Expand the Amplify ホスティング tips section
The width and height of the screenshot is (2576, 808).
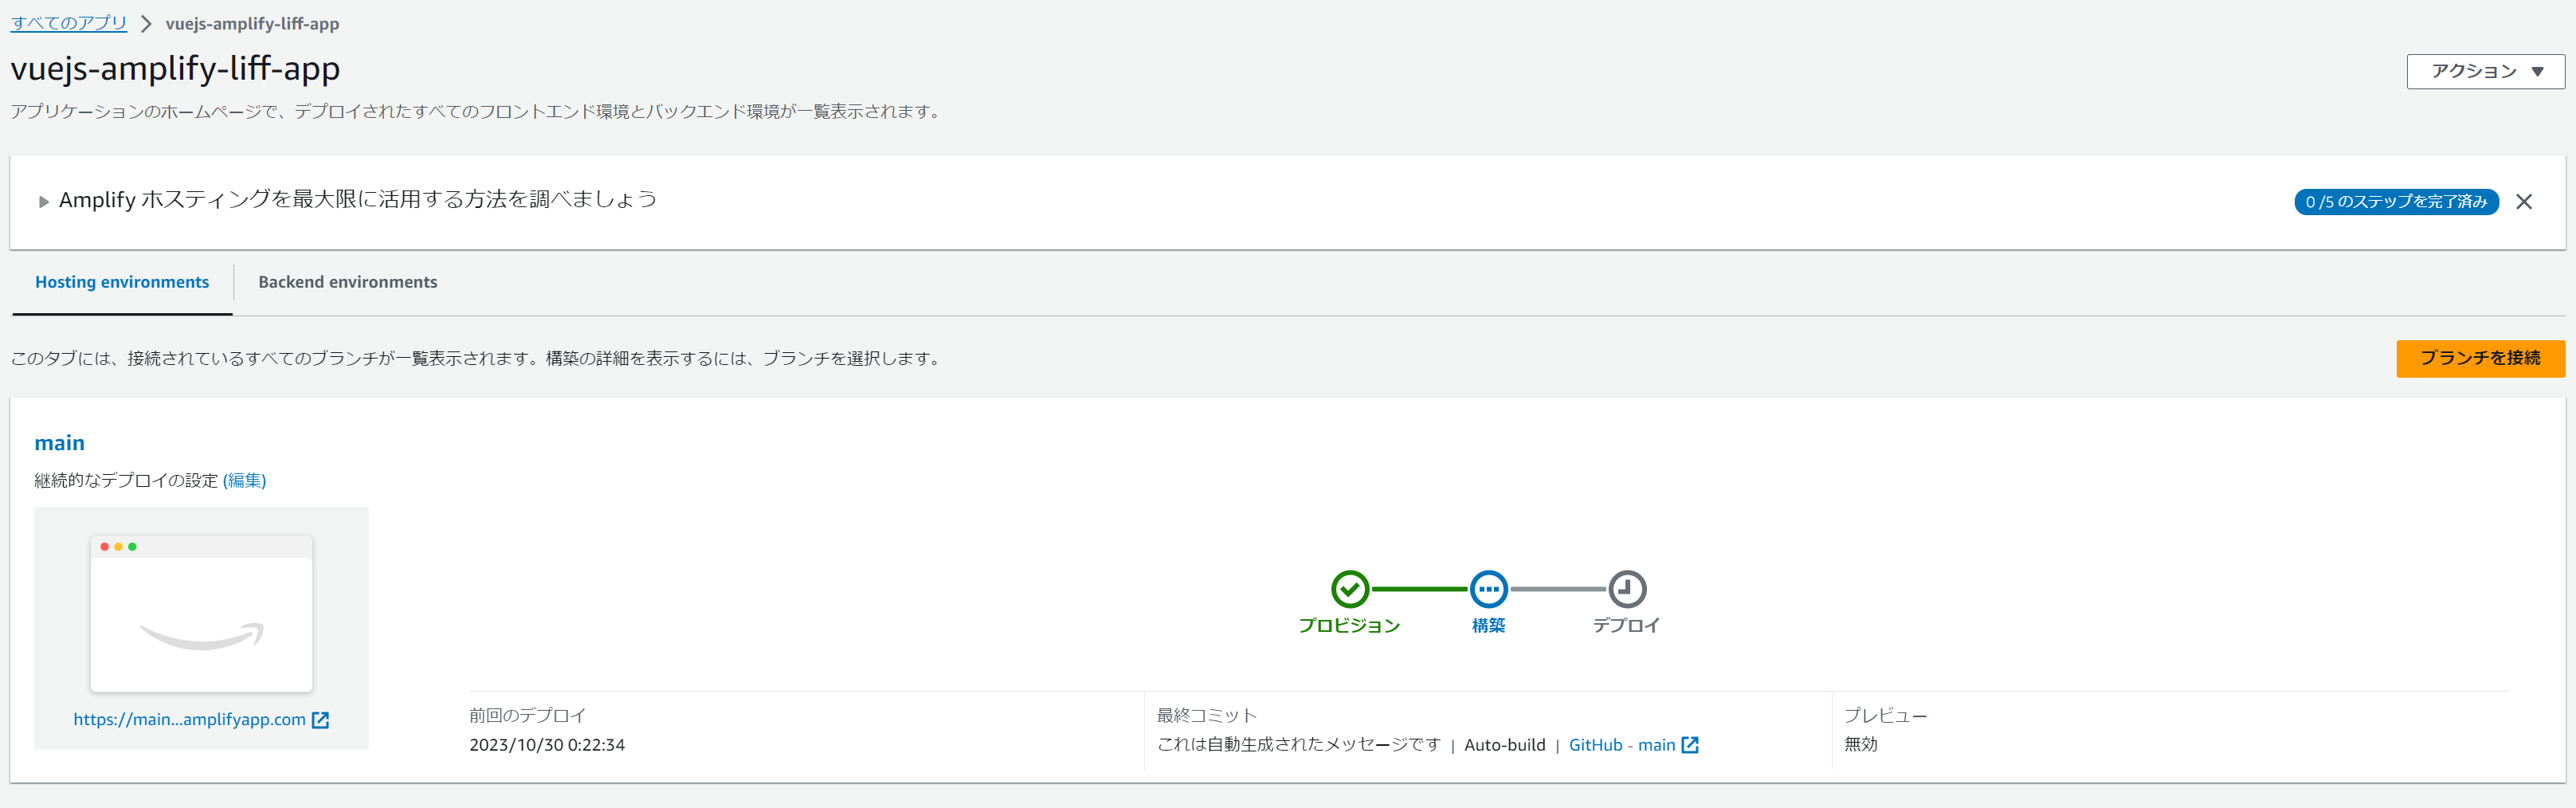click(43, 201)
